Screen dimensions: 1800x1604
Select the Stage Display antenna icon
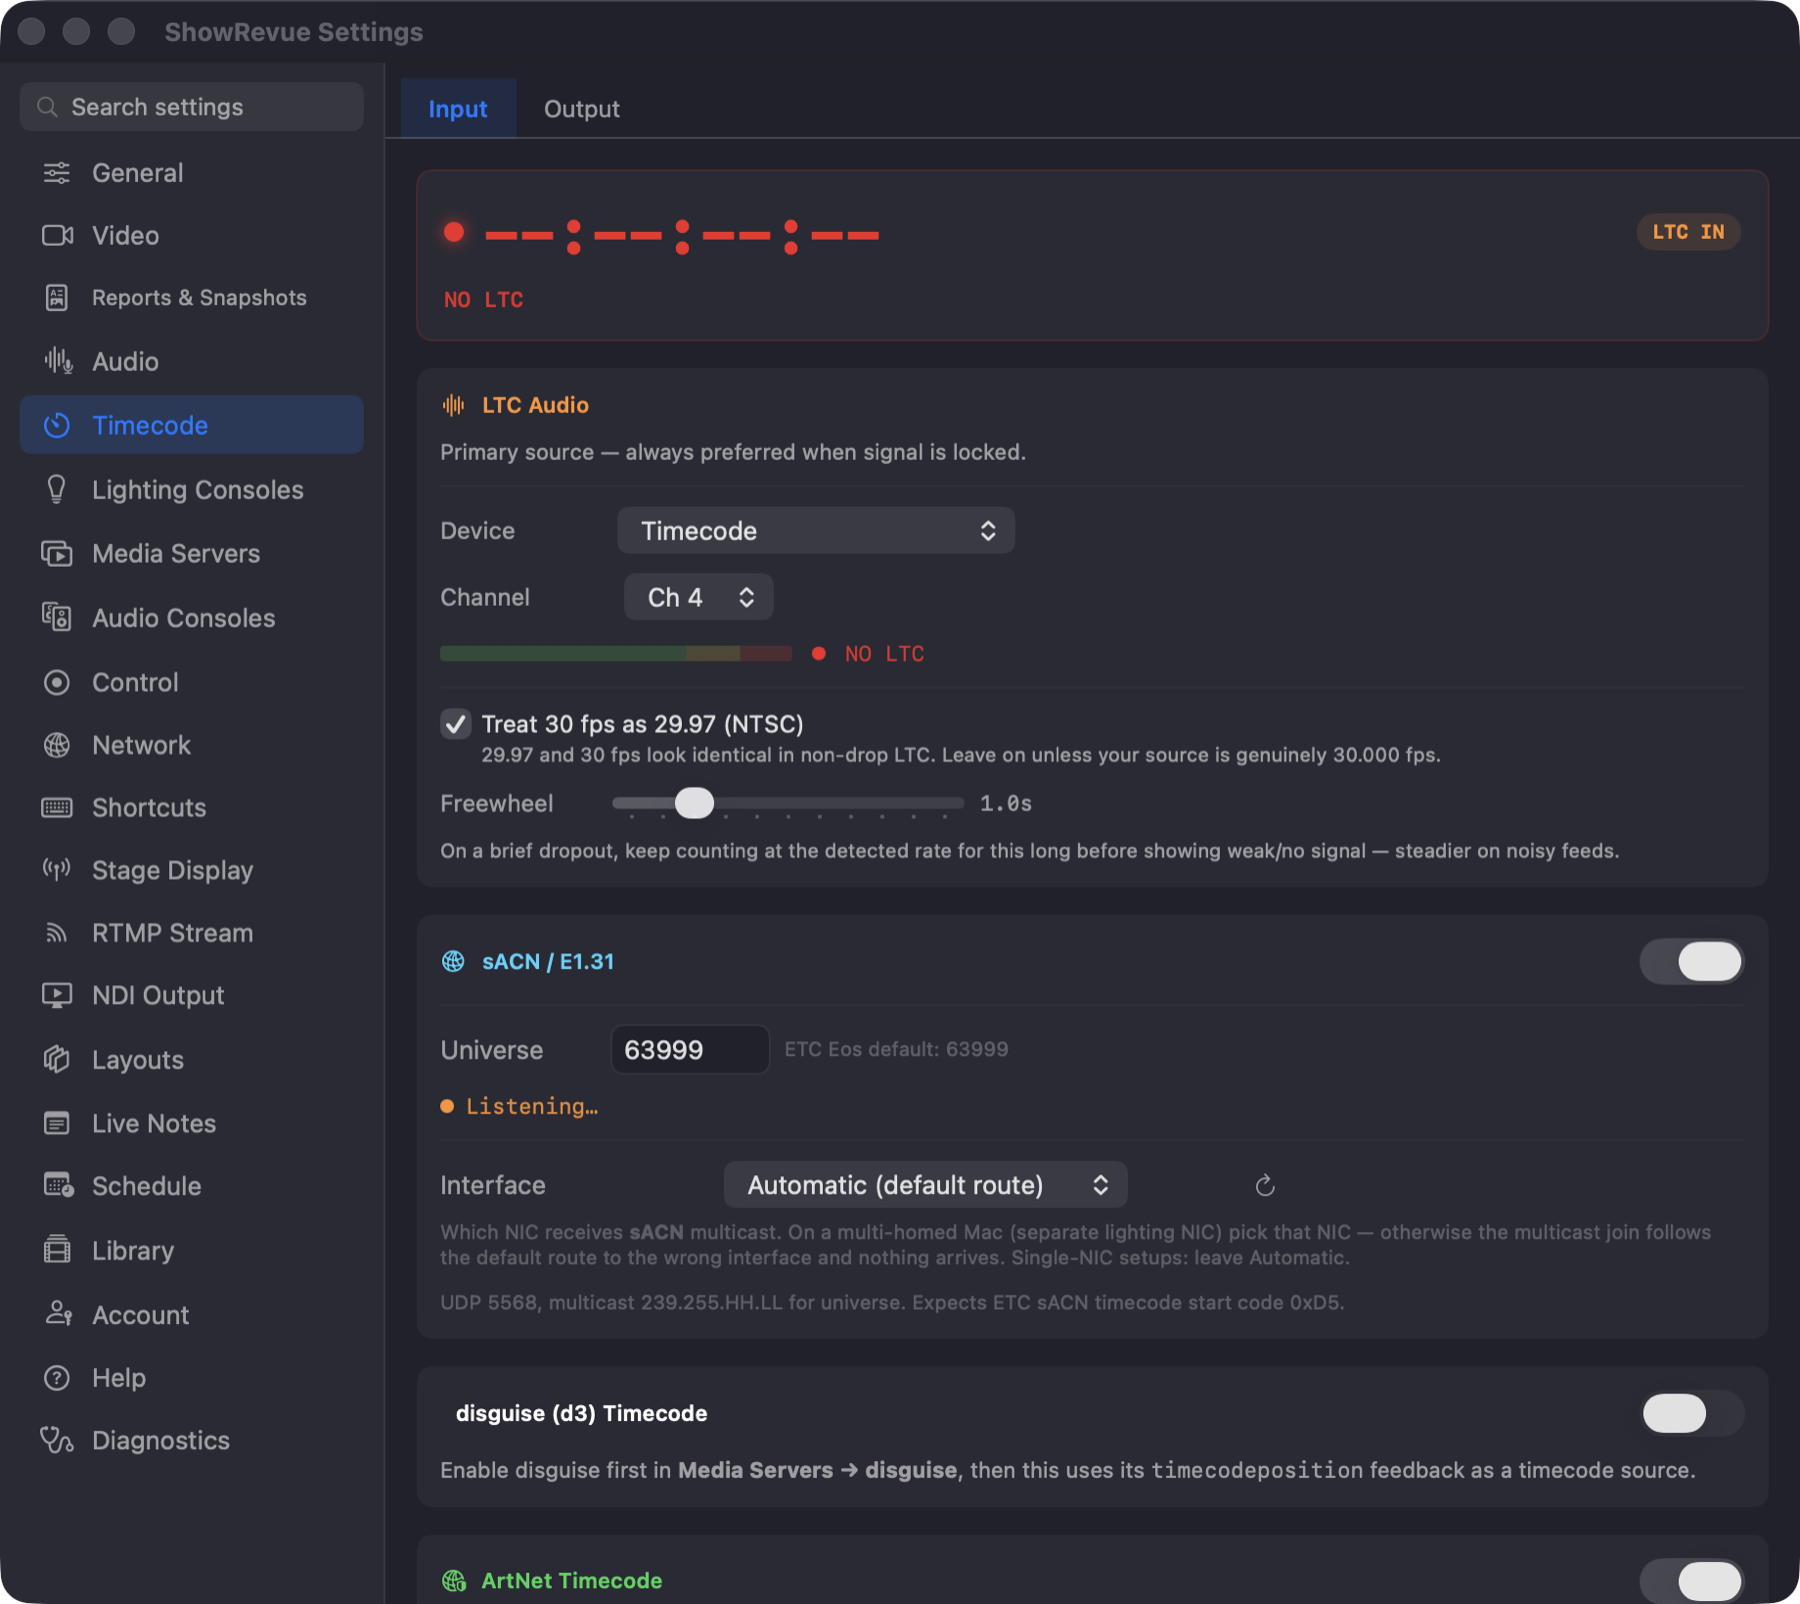tap(57, 870)
